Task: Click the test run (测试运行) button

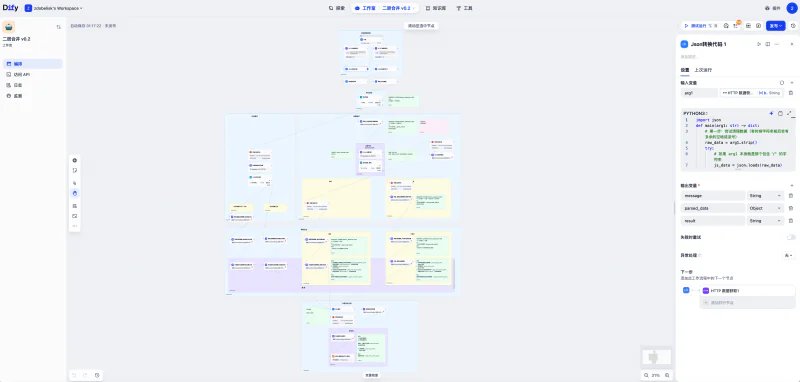Action: 700,26
